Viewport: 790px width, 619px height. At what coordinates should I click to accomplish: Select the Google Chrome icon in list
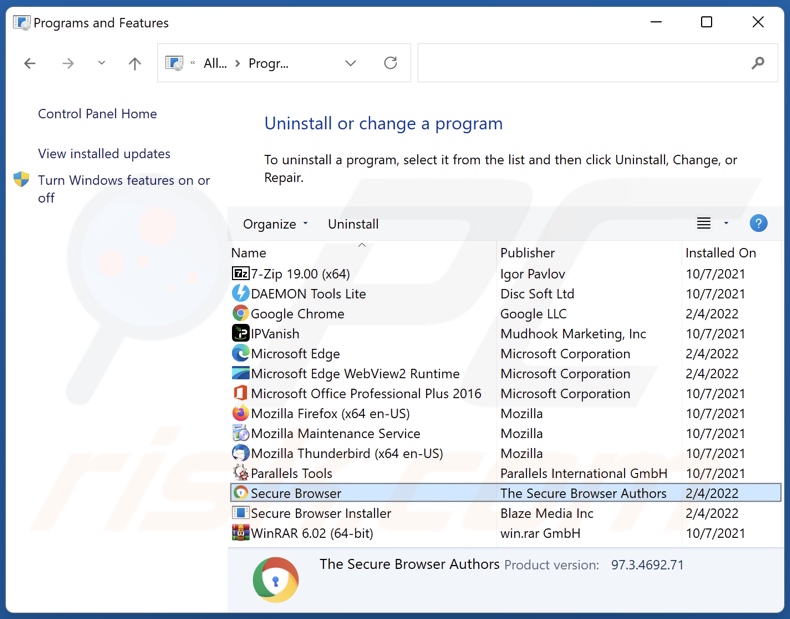[x=240, y=314]
